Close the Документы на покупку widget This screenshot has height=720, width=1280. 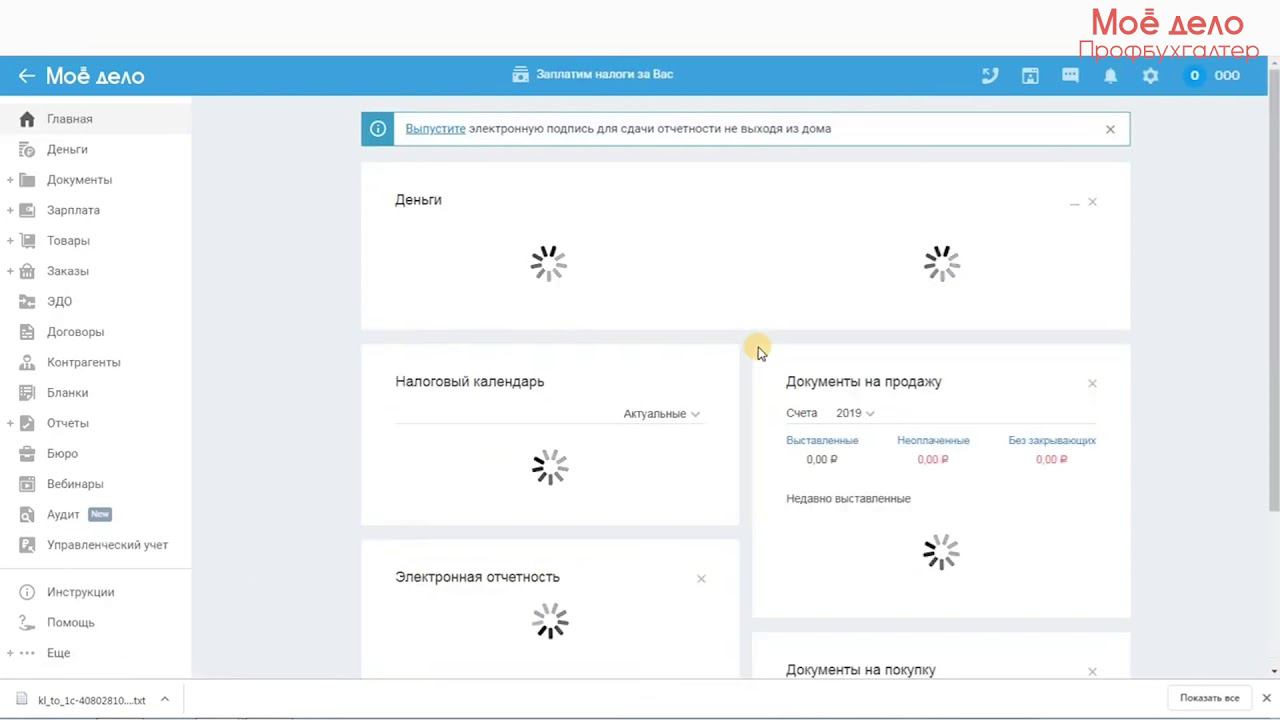pyautogui.click(x=1092, y=672)
